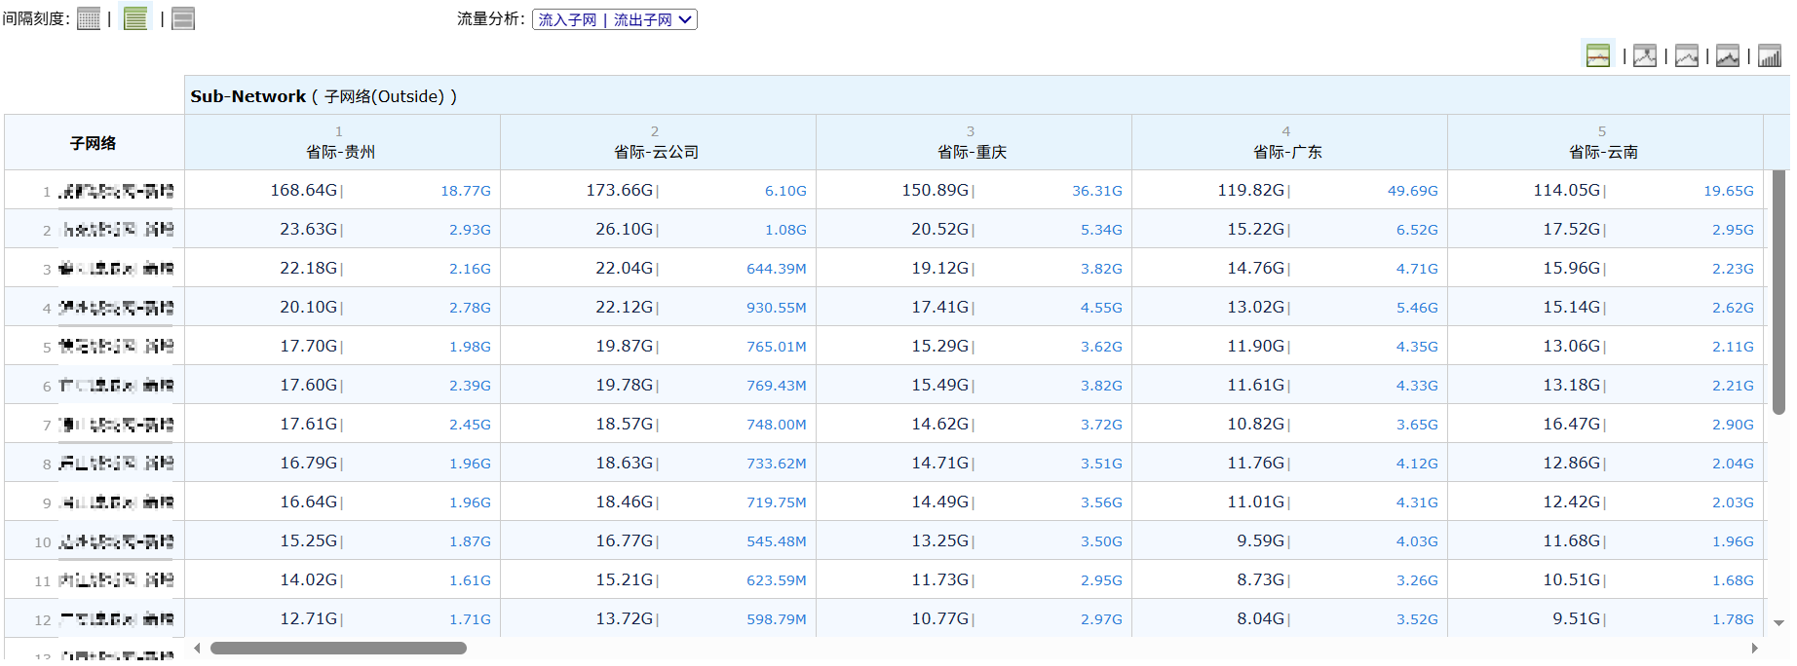Screen dimensions: 1797x666
Task: Select the green medium-row interval scale icon
Action: (135, 19)
